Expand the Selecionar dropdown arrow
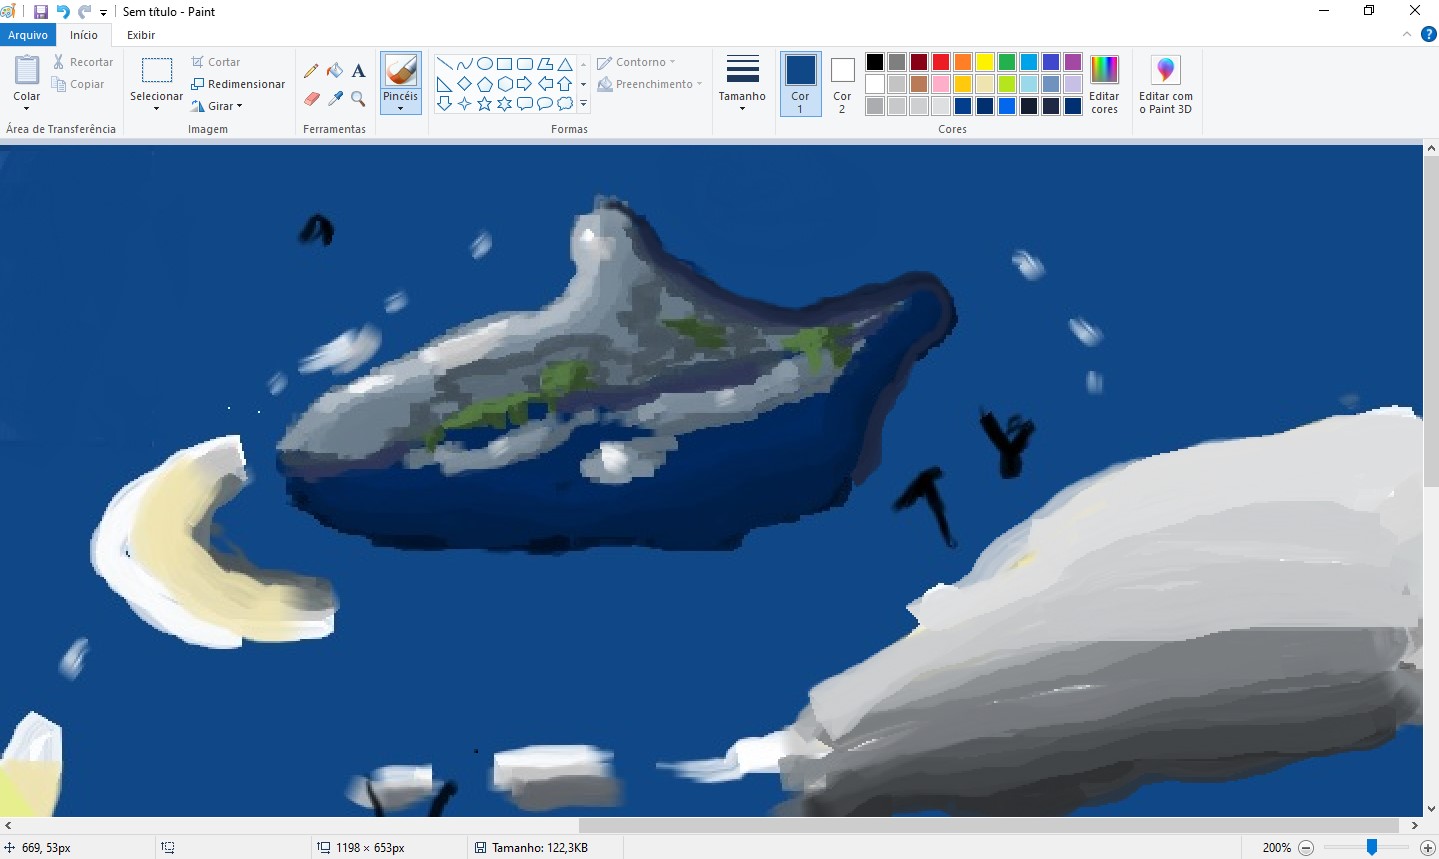 click(x=157, y=108)
